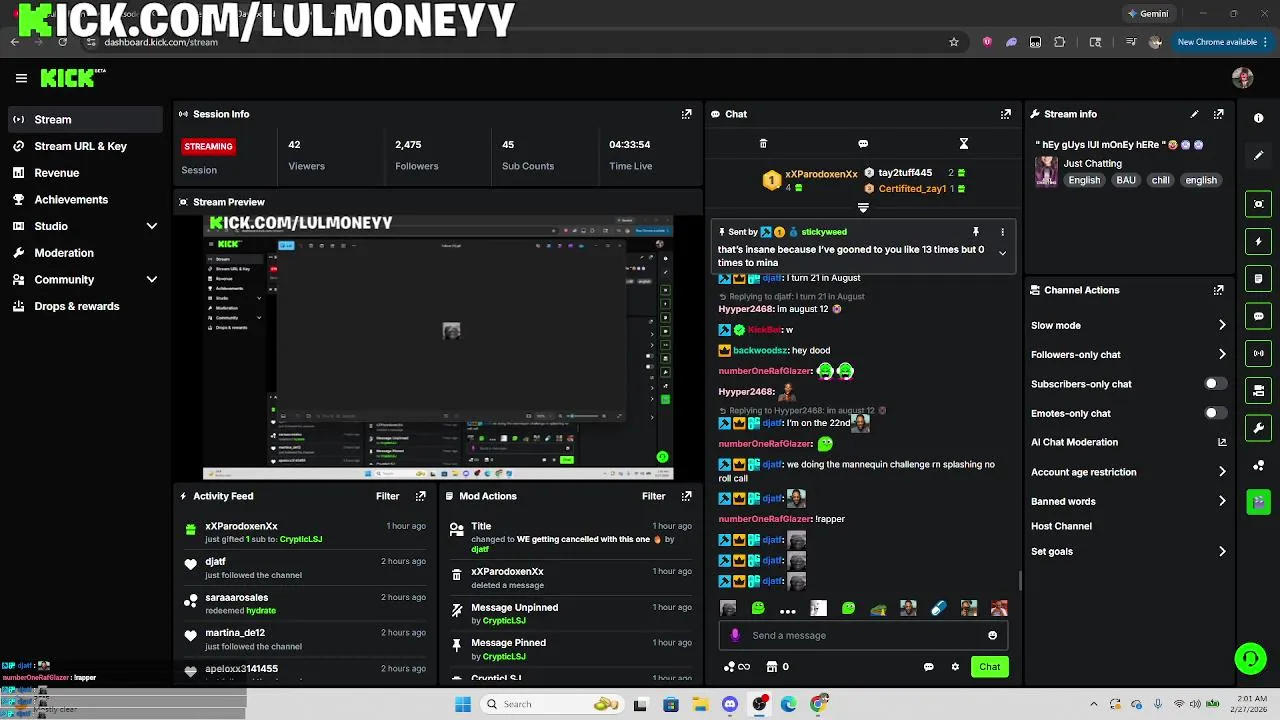Click the BAU tag in Stream info

pos(1126,180)
